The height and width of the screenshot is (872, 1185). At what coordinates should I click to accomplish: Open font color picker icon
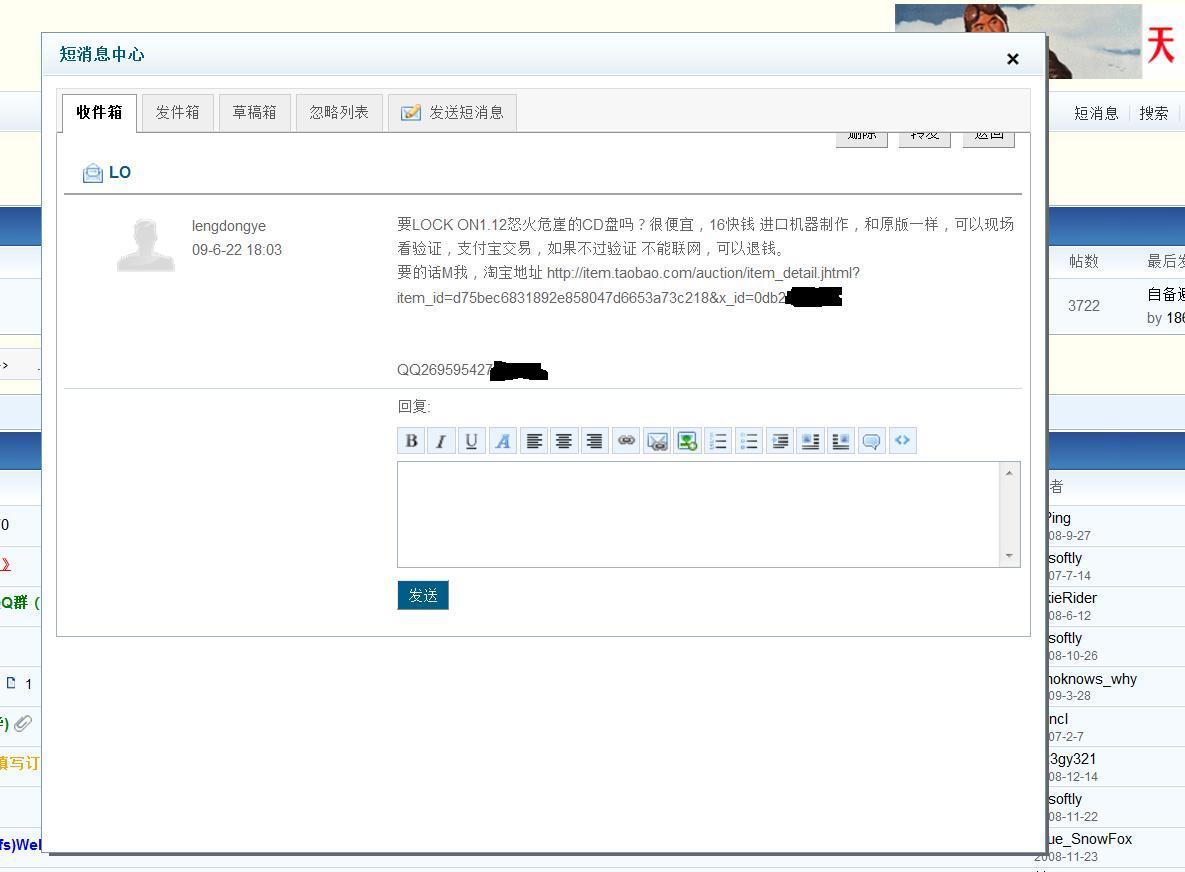coord(503,441)
